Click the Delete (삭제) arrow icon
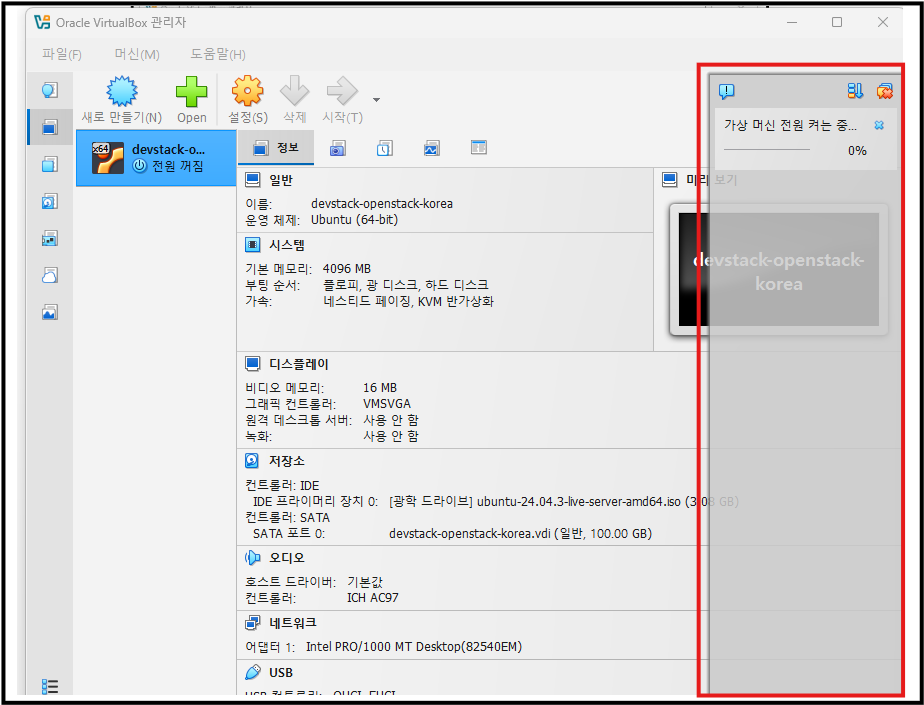 pos(295,91)
